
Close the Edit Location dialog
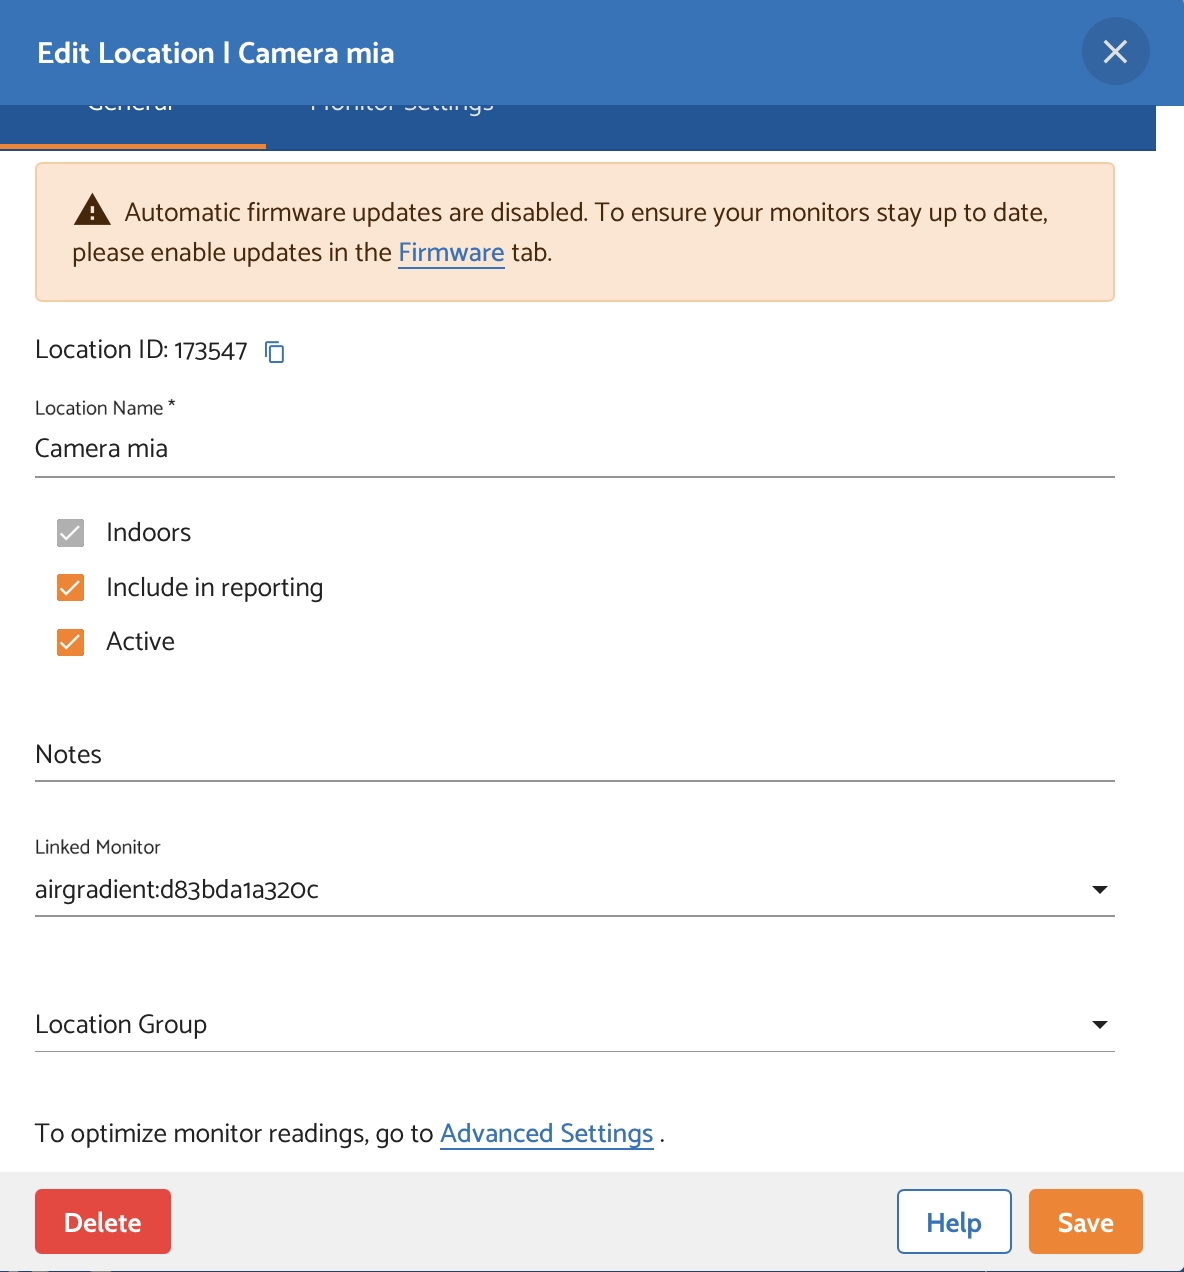tap(1115, 52)
